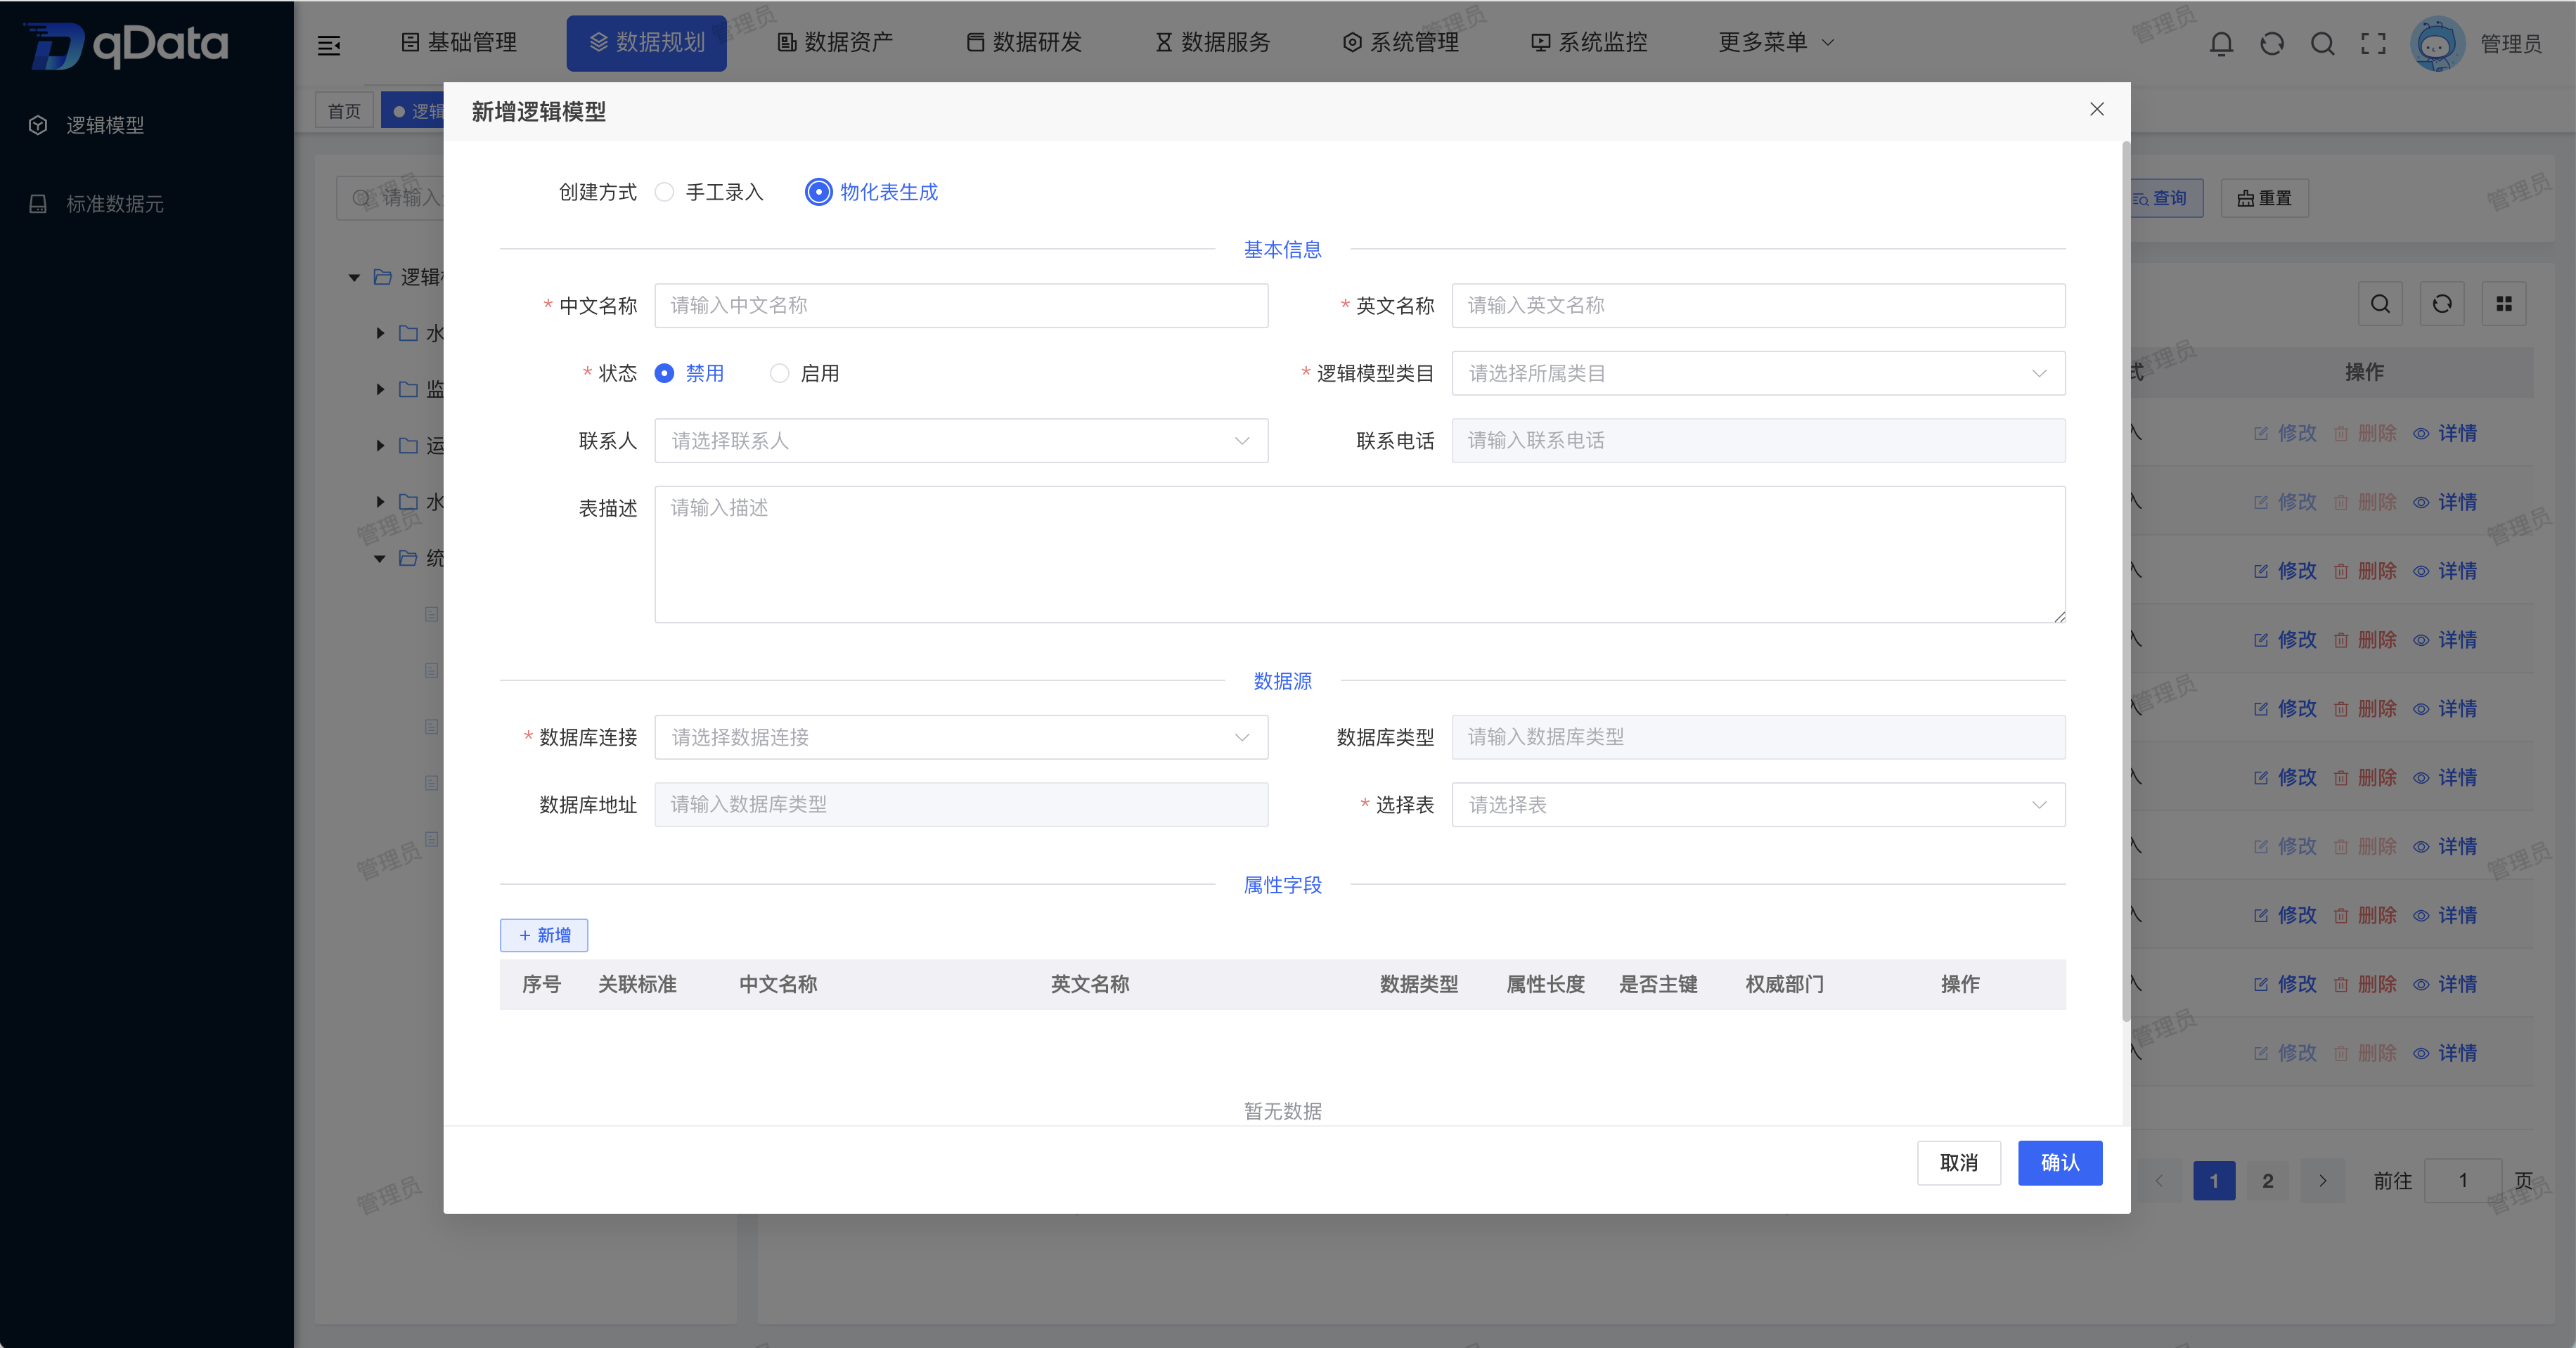Click pagination page 1
The image size is (2576, 1348).
tap(2214, 1181)
